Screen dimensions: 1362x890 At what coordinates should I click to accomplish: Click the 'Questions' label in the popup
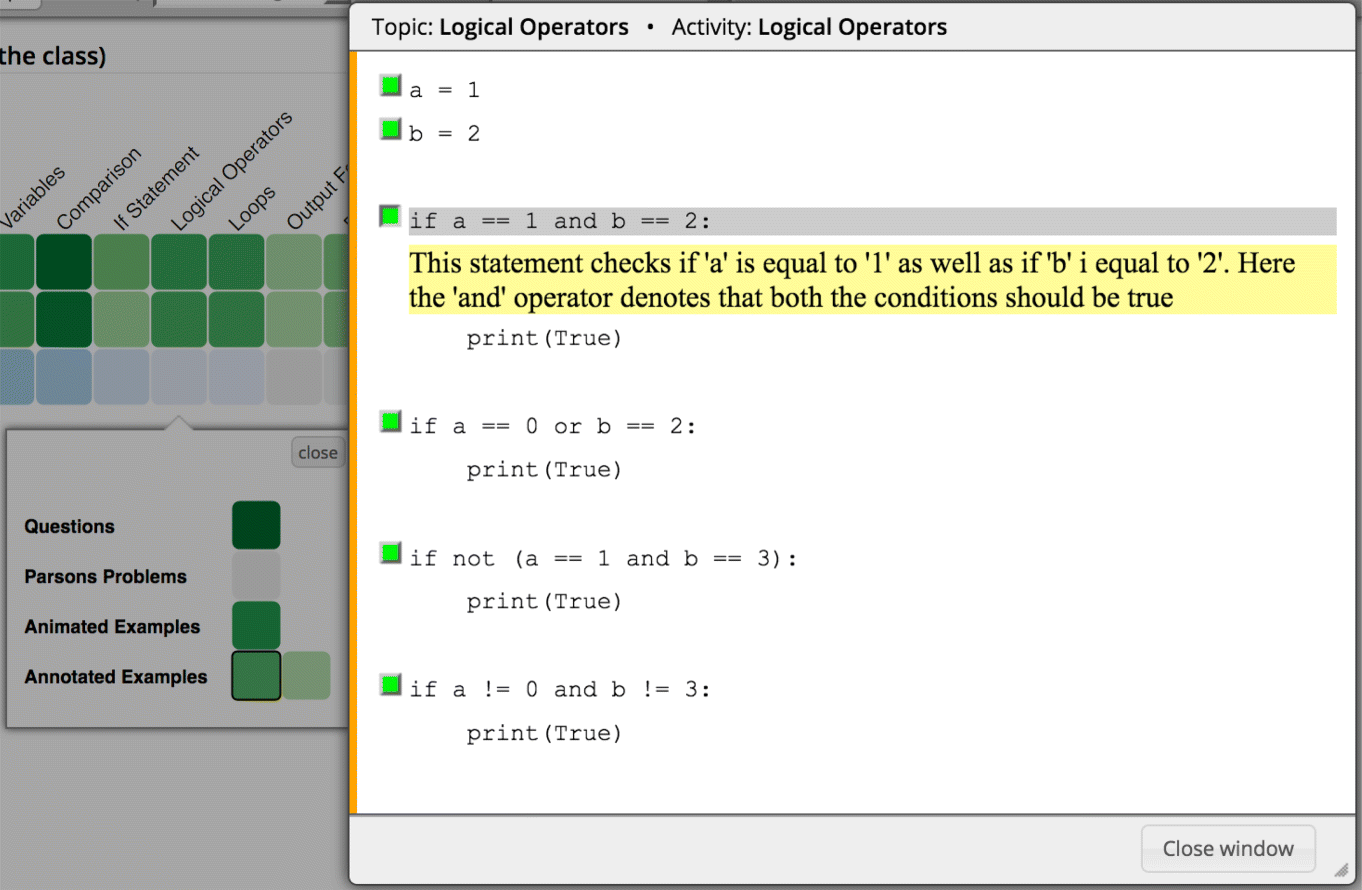(x=69, y=527)
